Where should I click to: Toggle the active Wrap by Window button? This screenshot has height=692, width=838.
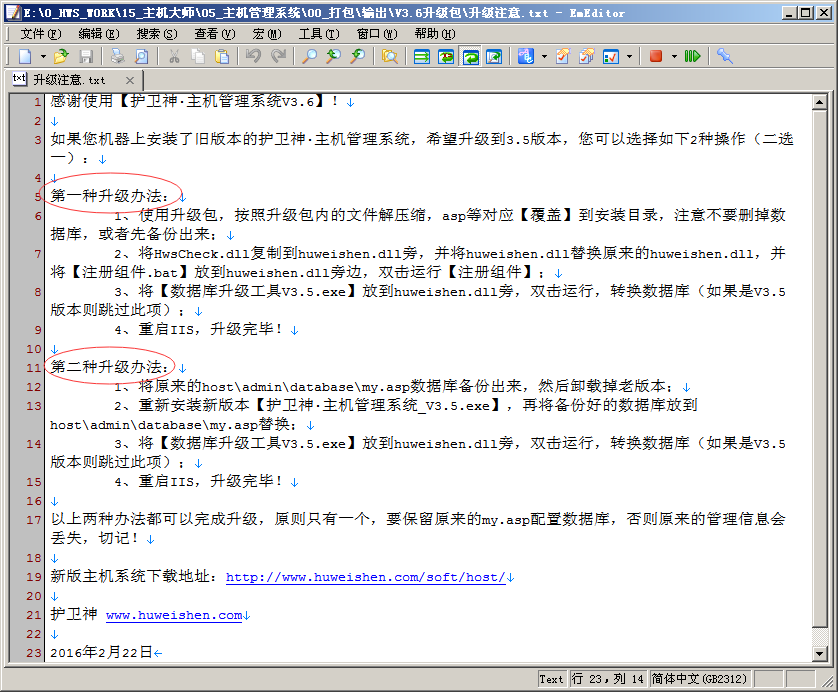point(470,56)
